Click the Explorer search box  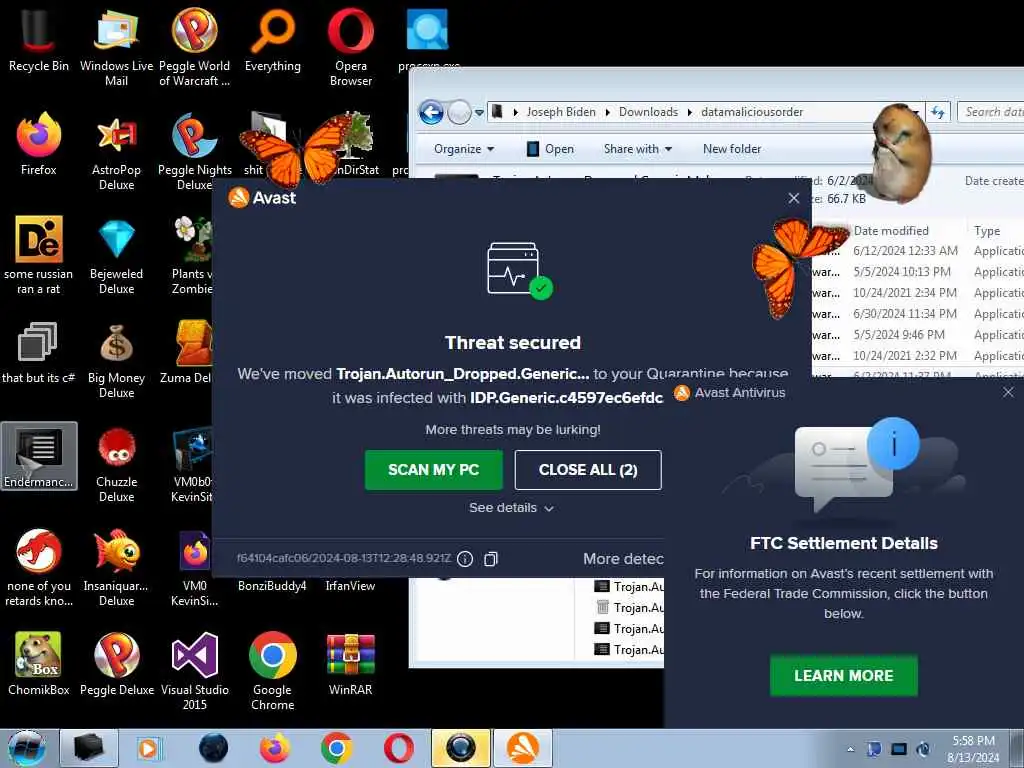[x=991, y=112]
